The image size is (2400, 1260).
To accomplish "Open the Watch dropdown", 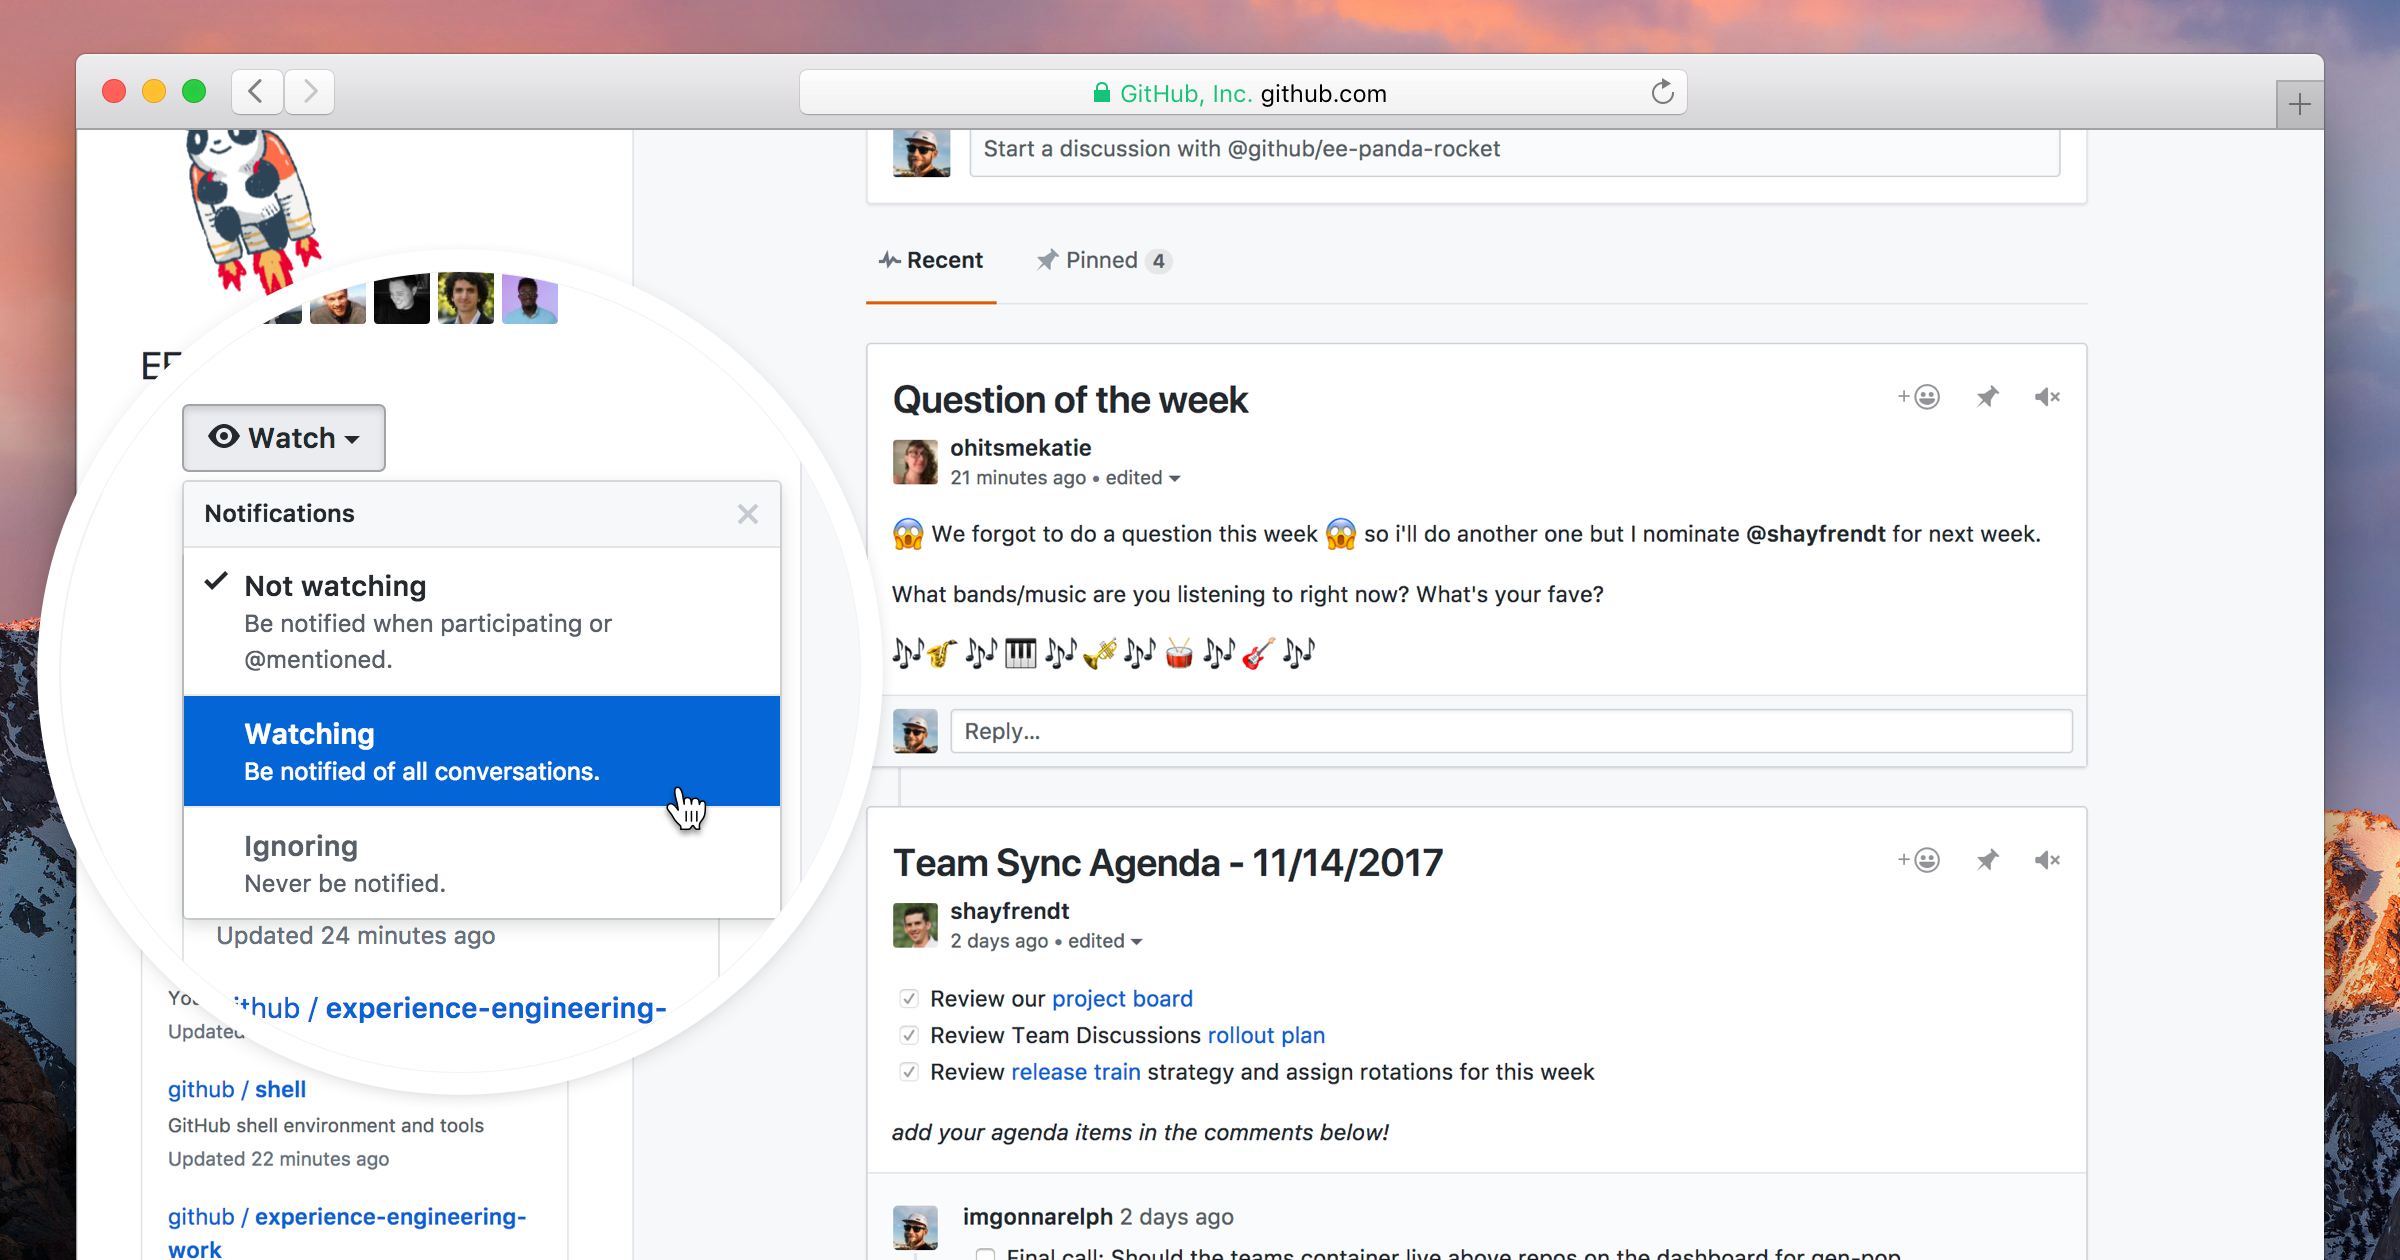I will pos(283,437).
